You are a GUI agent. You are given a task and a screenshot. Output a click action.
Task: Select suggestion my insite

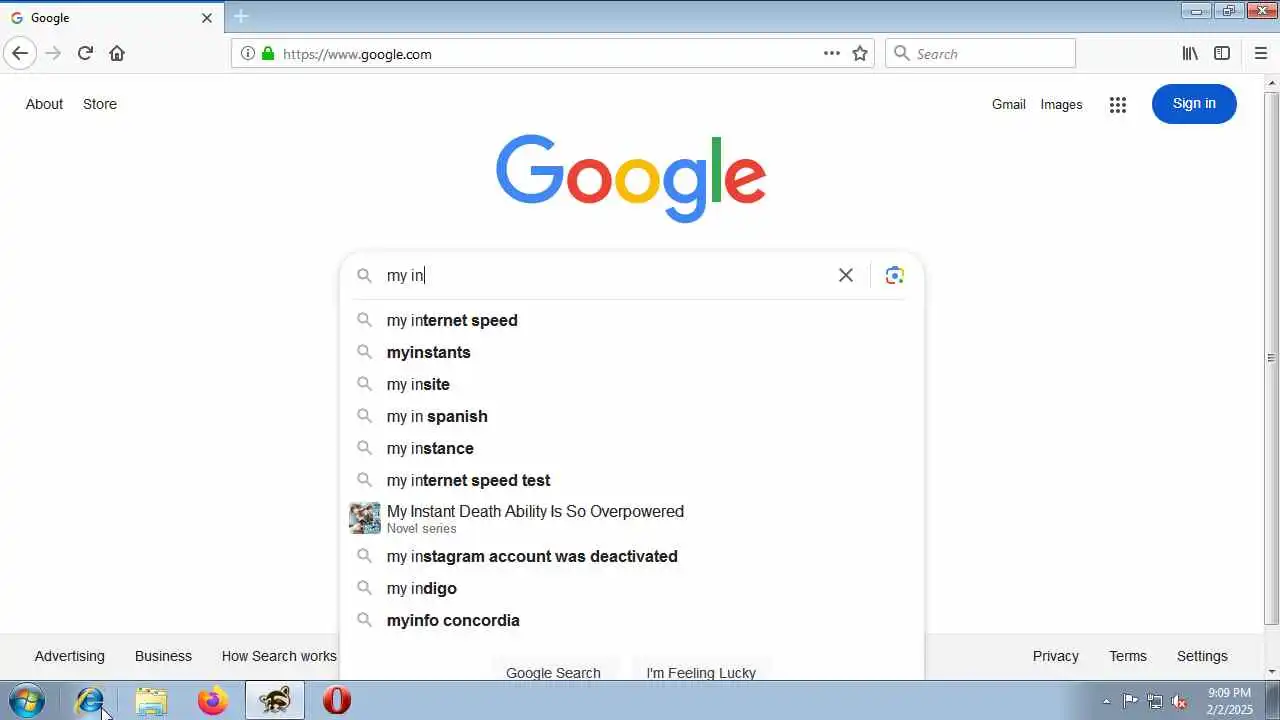[632, 384]
